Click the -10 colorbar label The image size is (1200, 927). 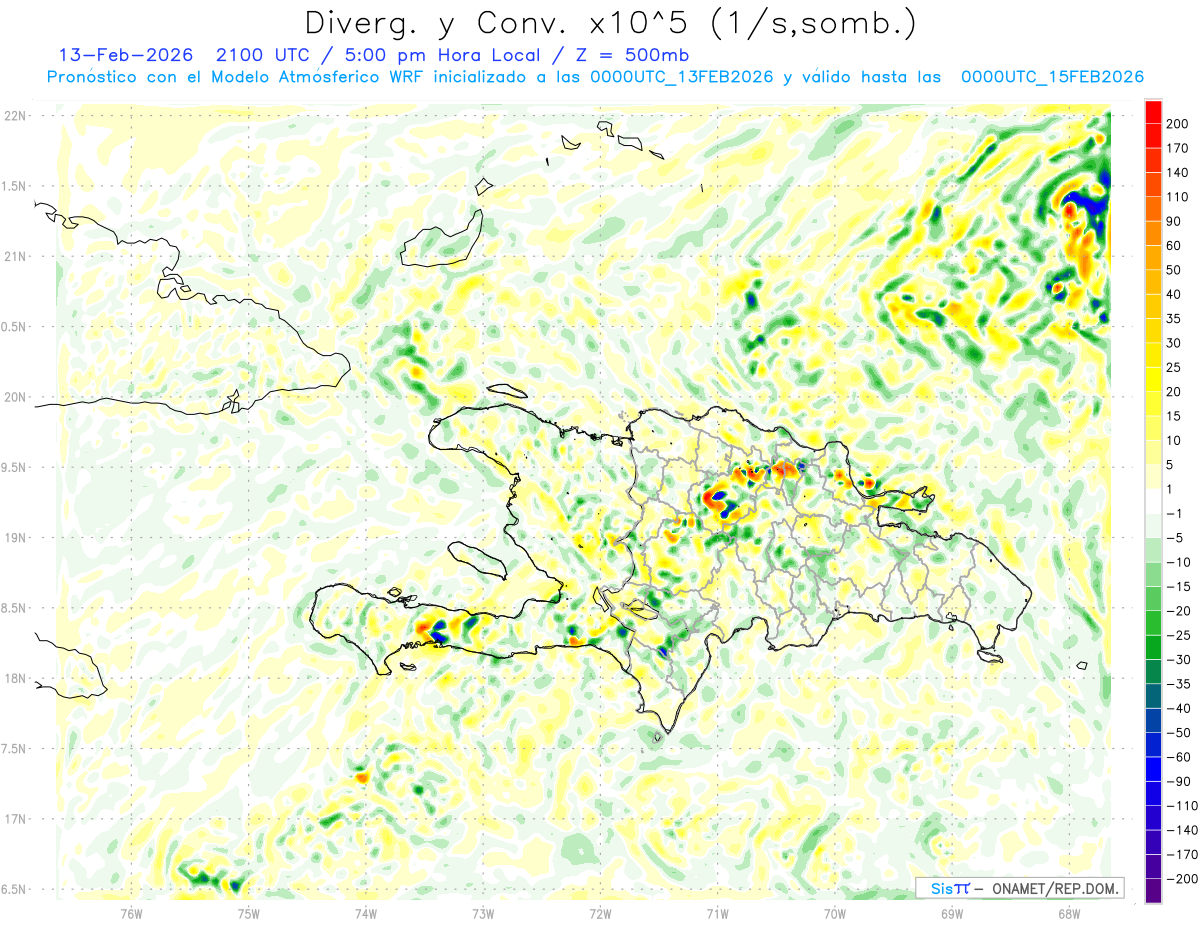tap(1181, 562)
